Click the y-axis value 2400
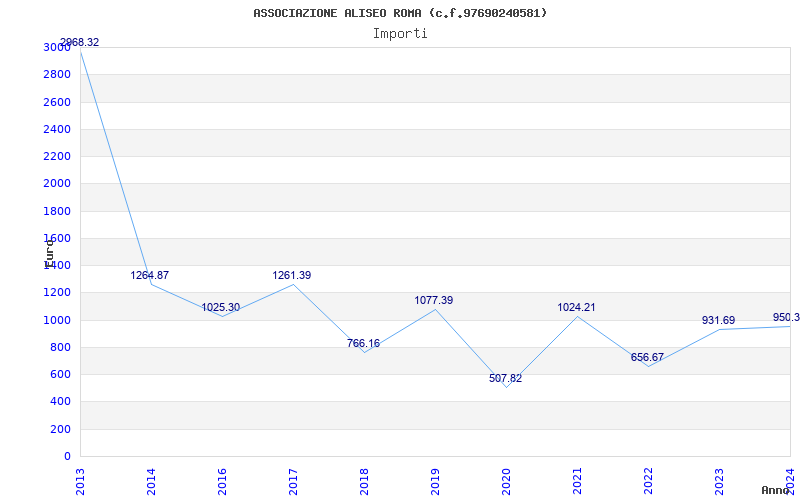 (x=57, y=129)
